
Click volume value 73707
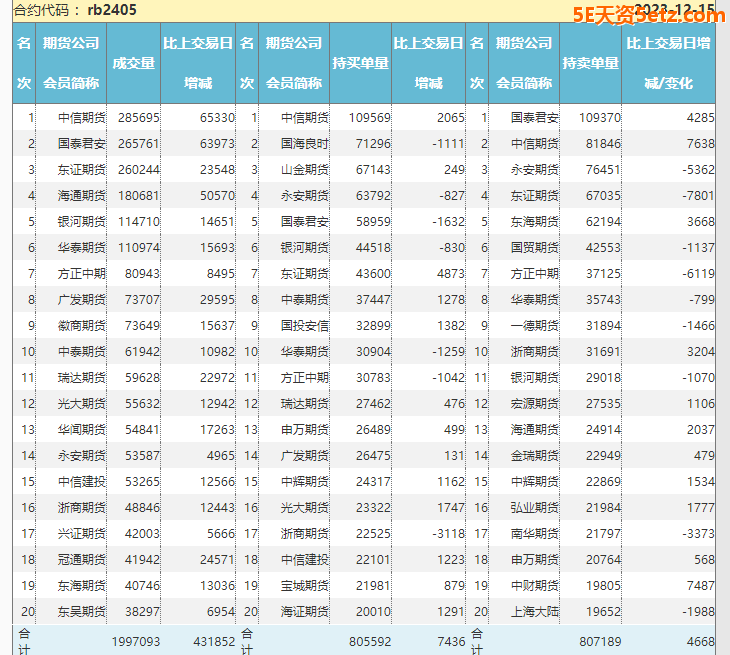pos(142,300)
